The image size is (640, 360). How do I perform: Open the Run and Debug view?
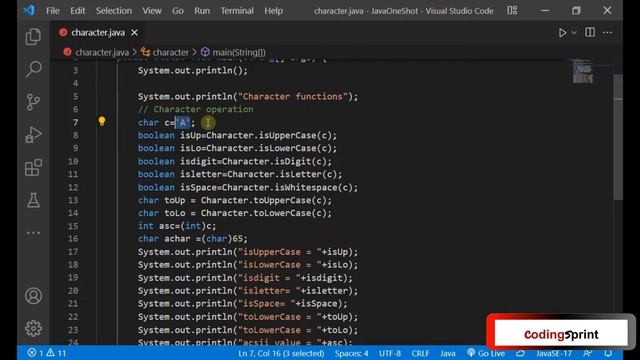point(33,135)
